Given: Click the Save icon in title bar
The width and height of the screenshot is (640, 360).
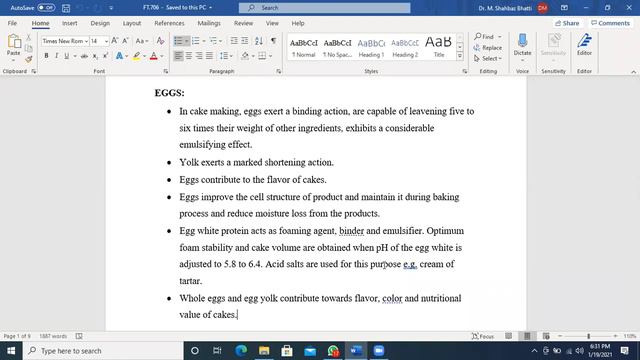Looking at the screenshot, I should click(x=66, y=8).
